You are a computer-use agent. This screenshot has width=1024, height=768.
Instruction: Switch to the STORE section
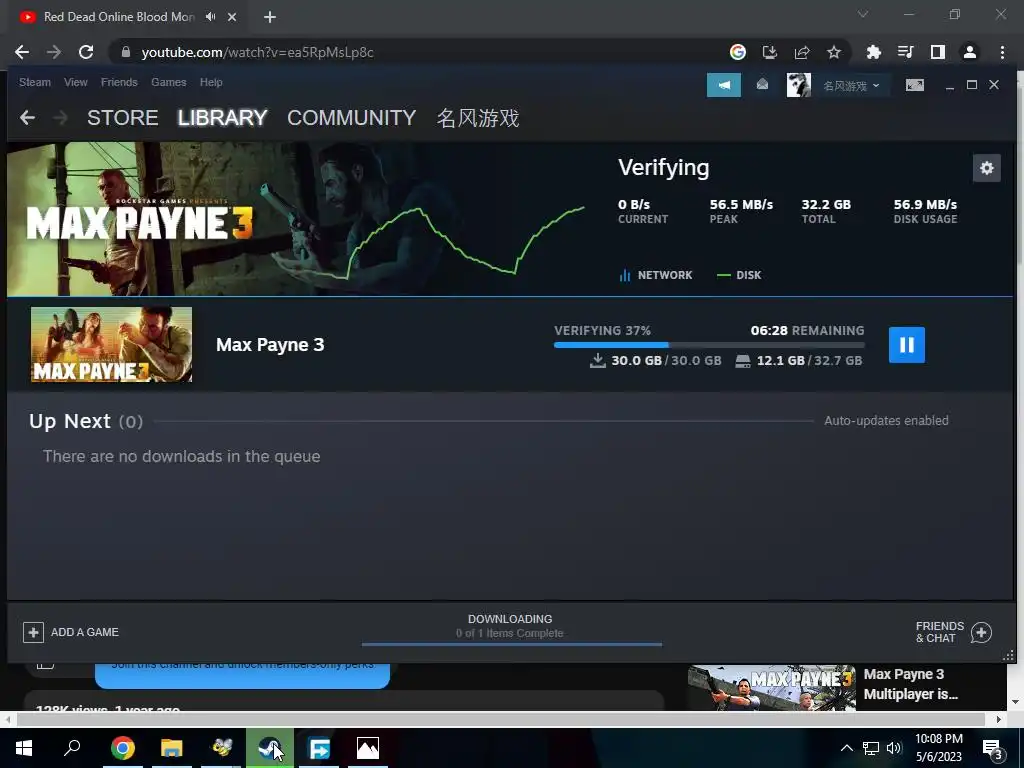point(123,118)
